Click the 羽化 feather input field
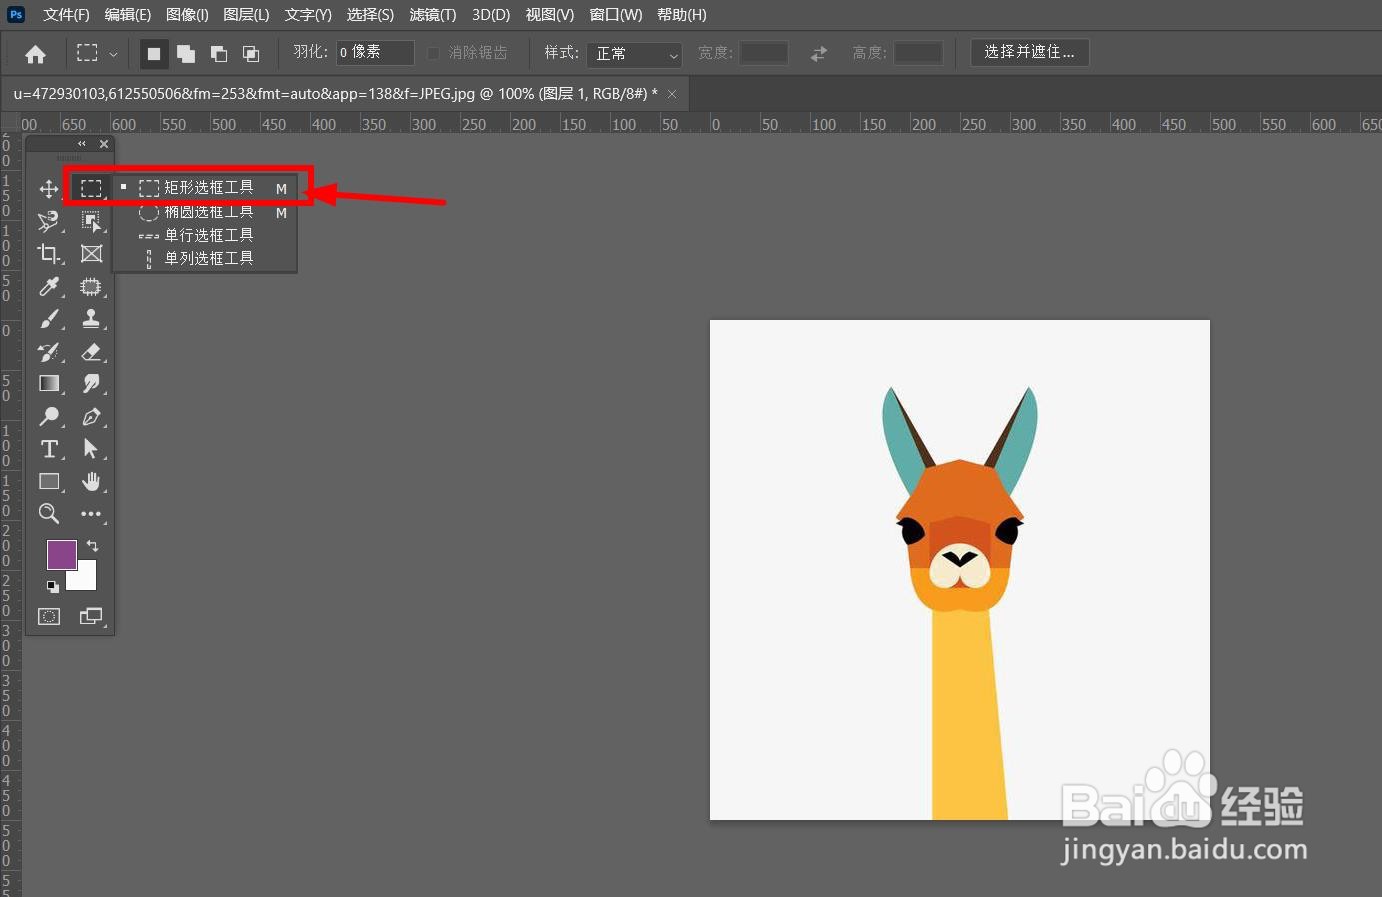Screen dimensions: 1382x897 pyautogui.click(x=375, y=52)
